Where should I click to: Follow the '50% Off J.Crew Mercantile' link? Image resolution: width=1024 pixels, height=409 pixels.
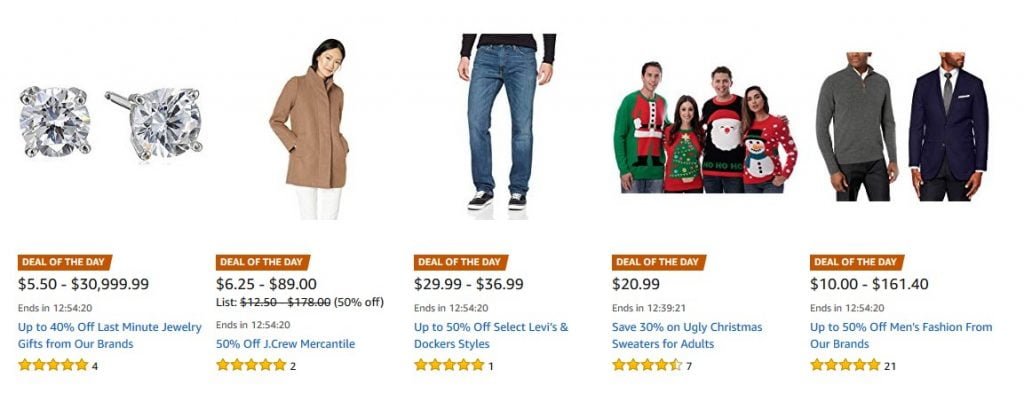click(x=285, y=344)
